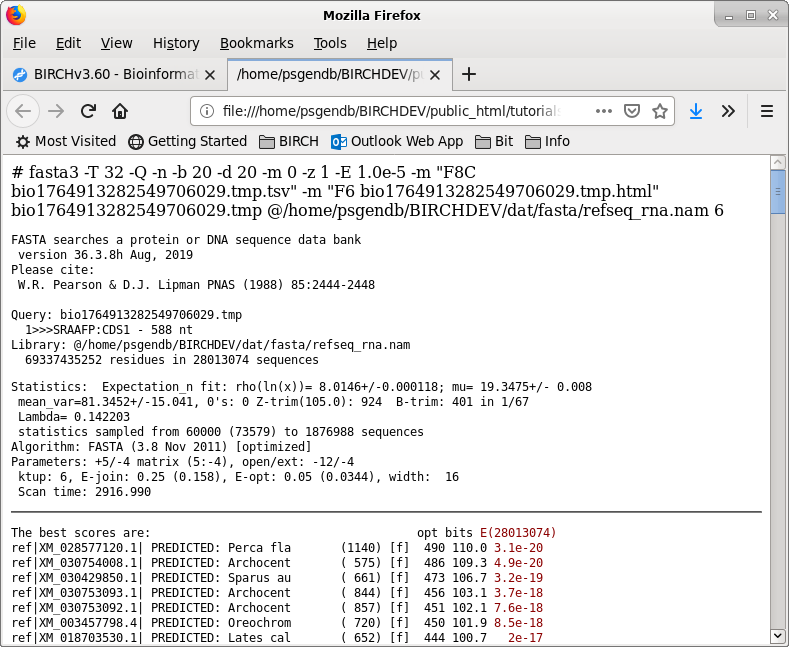Bookmark this page with the star
Image resolution: width=789 pixels, height=647 pixels.
660,111
